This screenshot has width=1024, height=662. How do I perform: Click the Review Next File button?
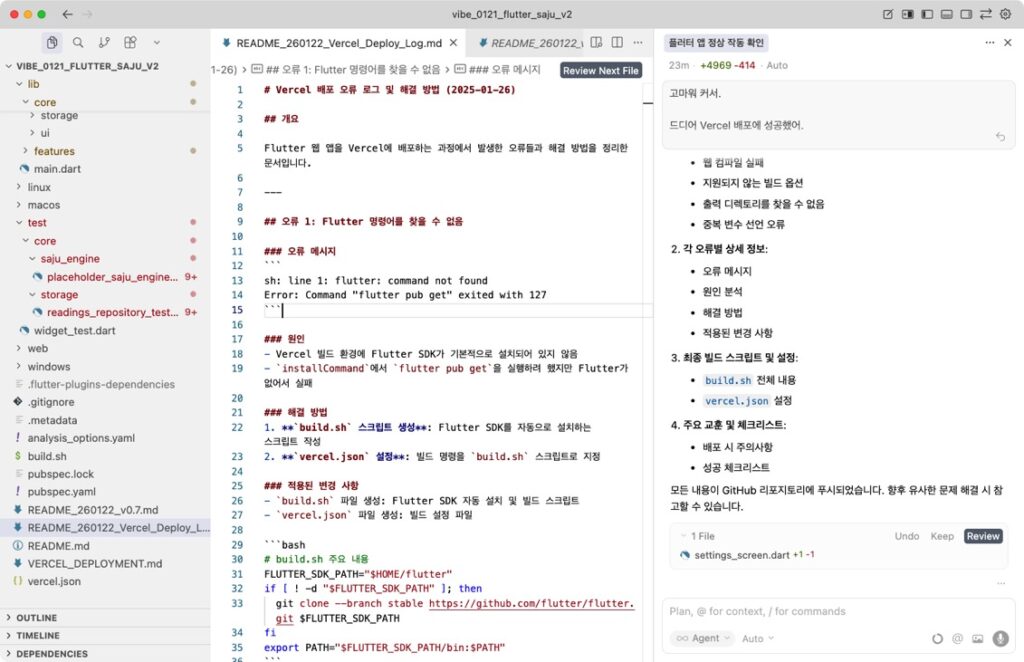coord(600,71)
